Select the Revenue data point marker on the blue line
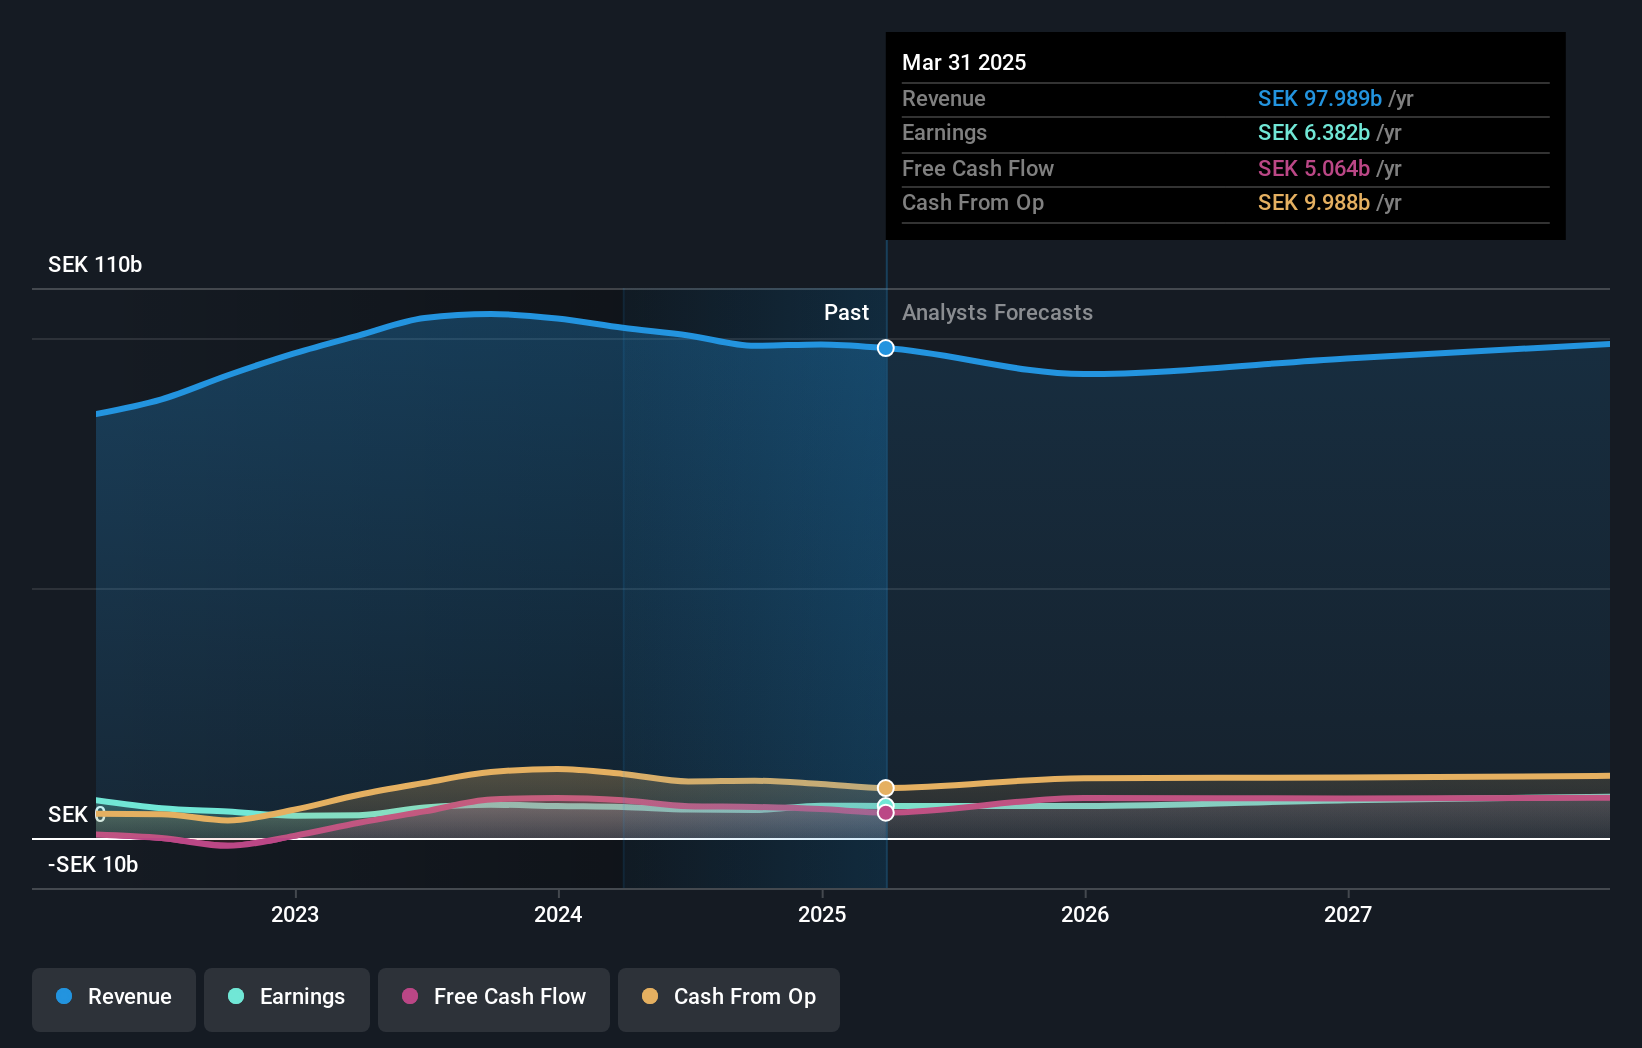The image size is (1642, 1048). [886, 348]
